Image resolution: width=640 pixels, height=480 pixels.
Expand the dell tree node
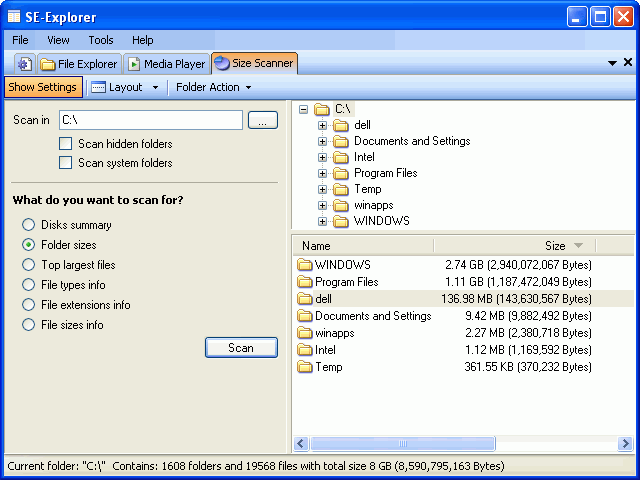[x=322, y=125]
